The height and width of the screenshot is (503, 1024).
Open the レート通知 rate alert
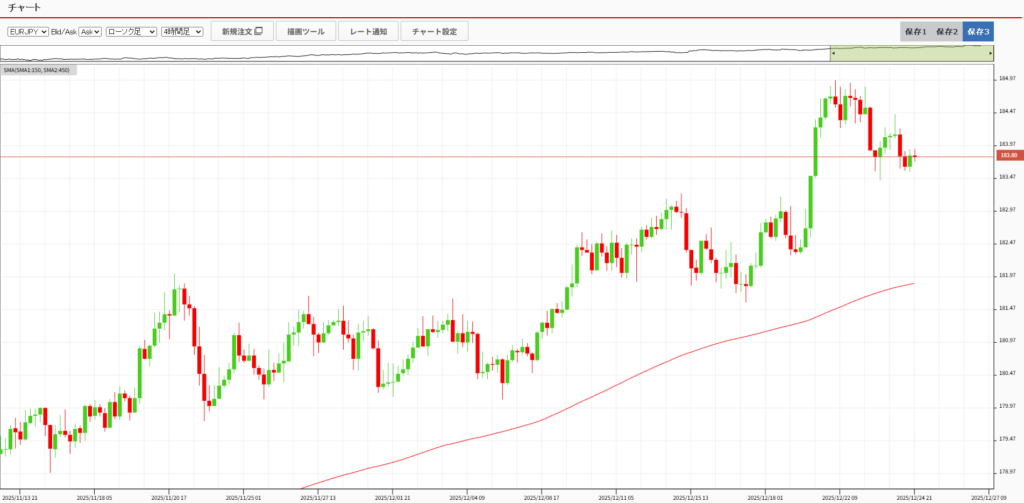pyautogui.click(x=369, y=32)
